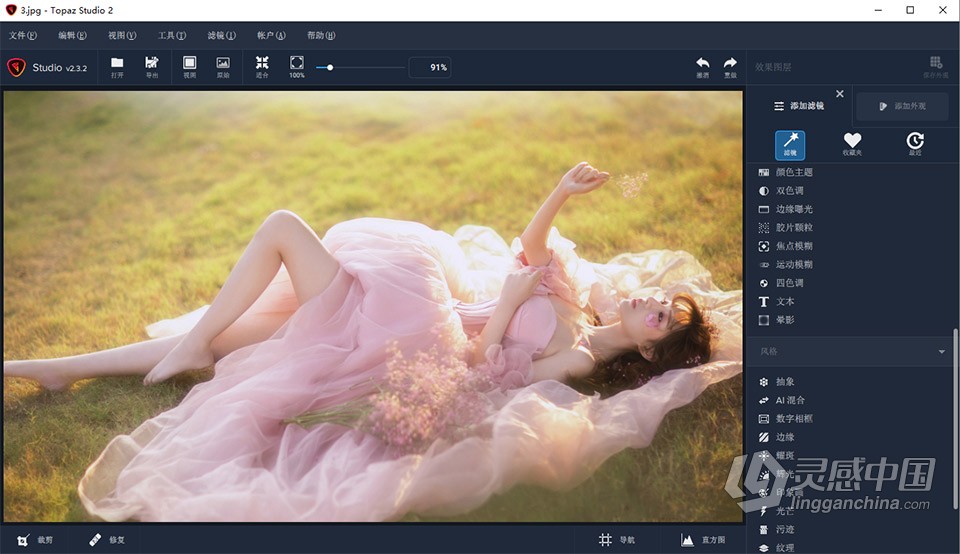Image resolution: width=960 pixels, height=554 pixels.
Task: Click the photo in the canvas
Action: point(373,306)
